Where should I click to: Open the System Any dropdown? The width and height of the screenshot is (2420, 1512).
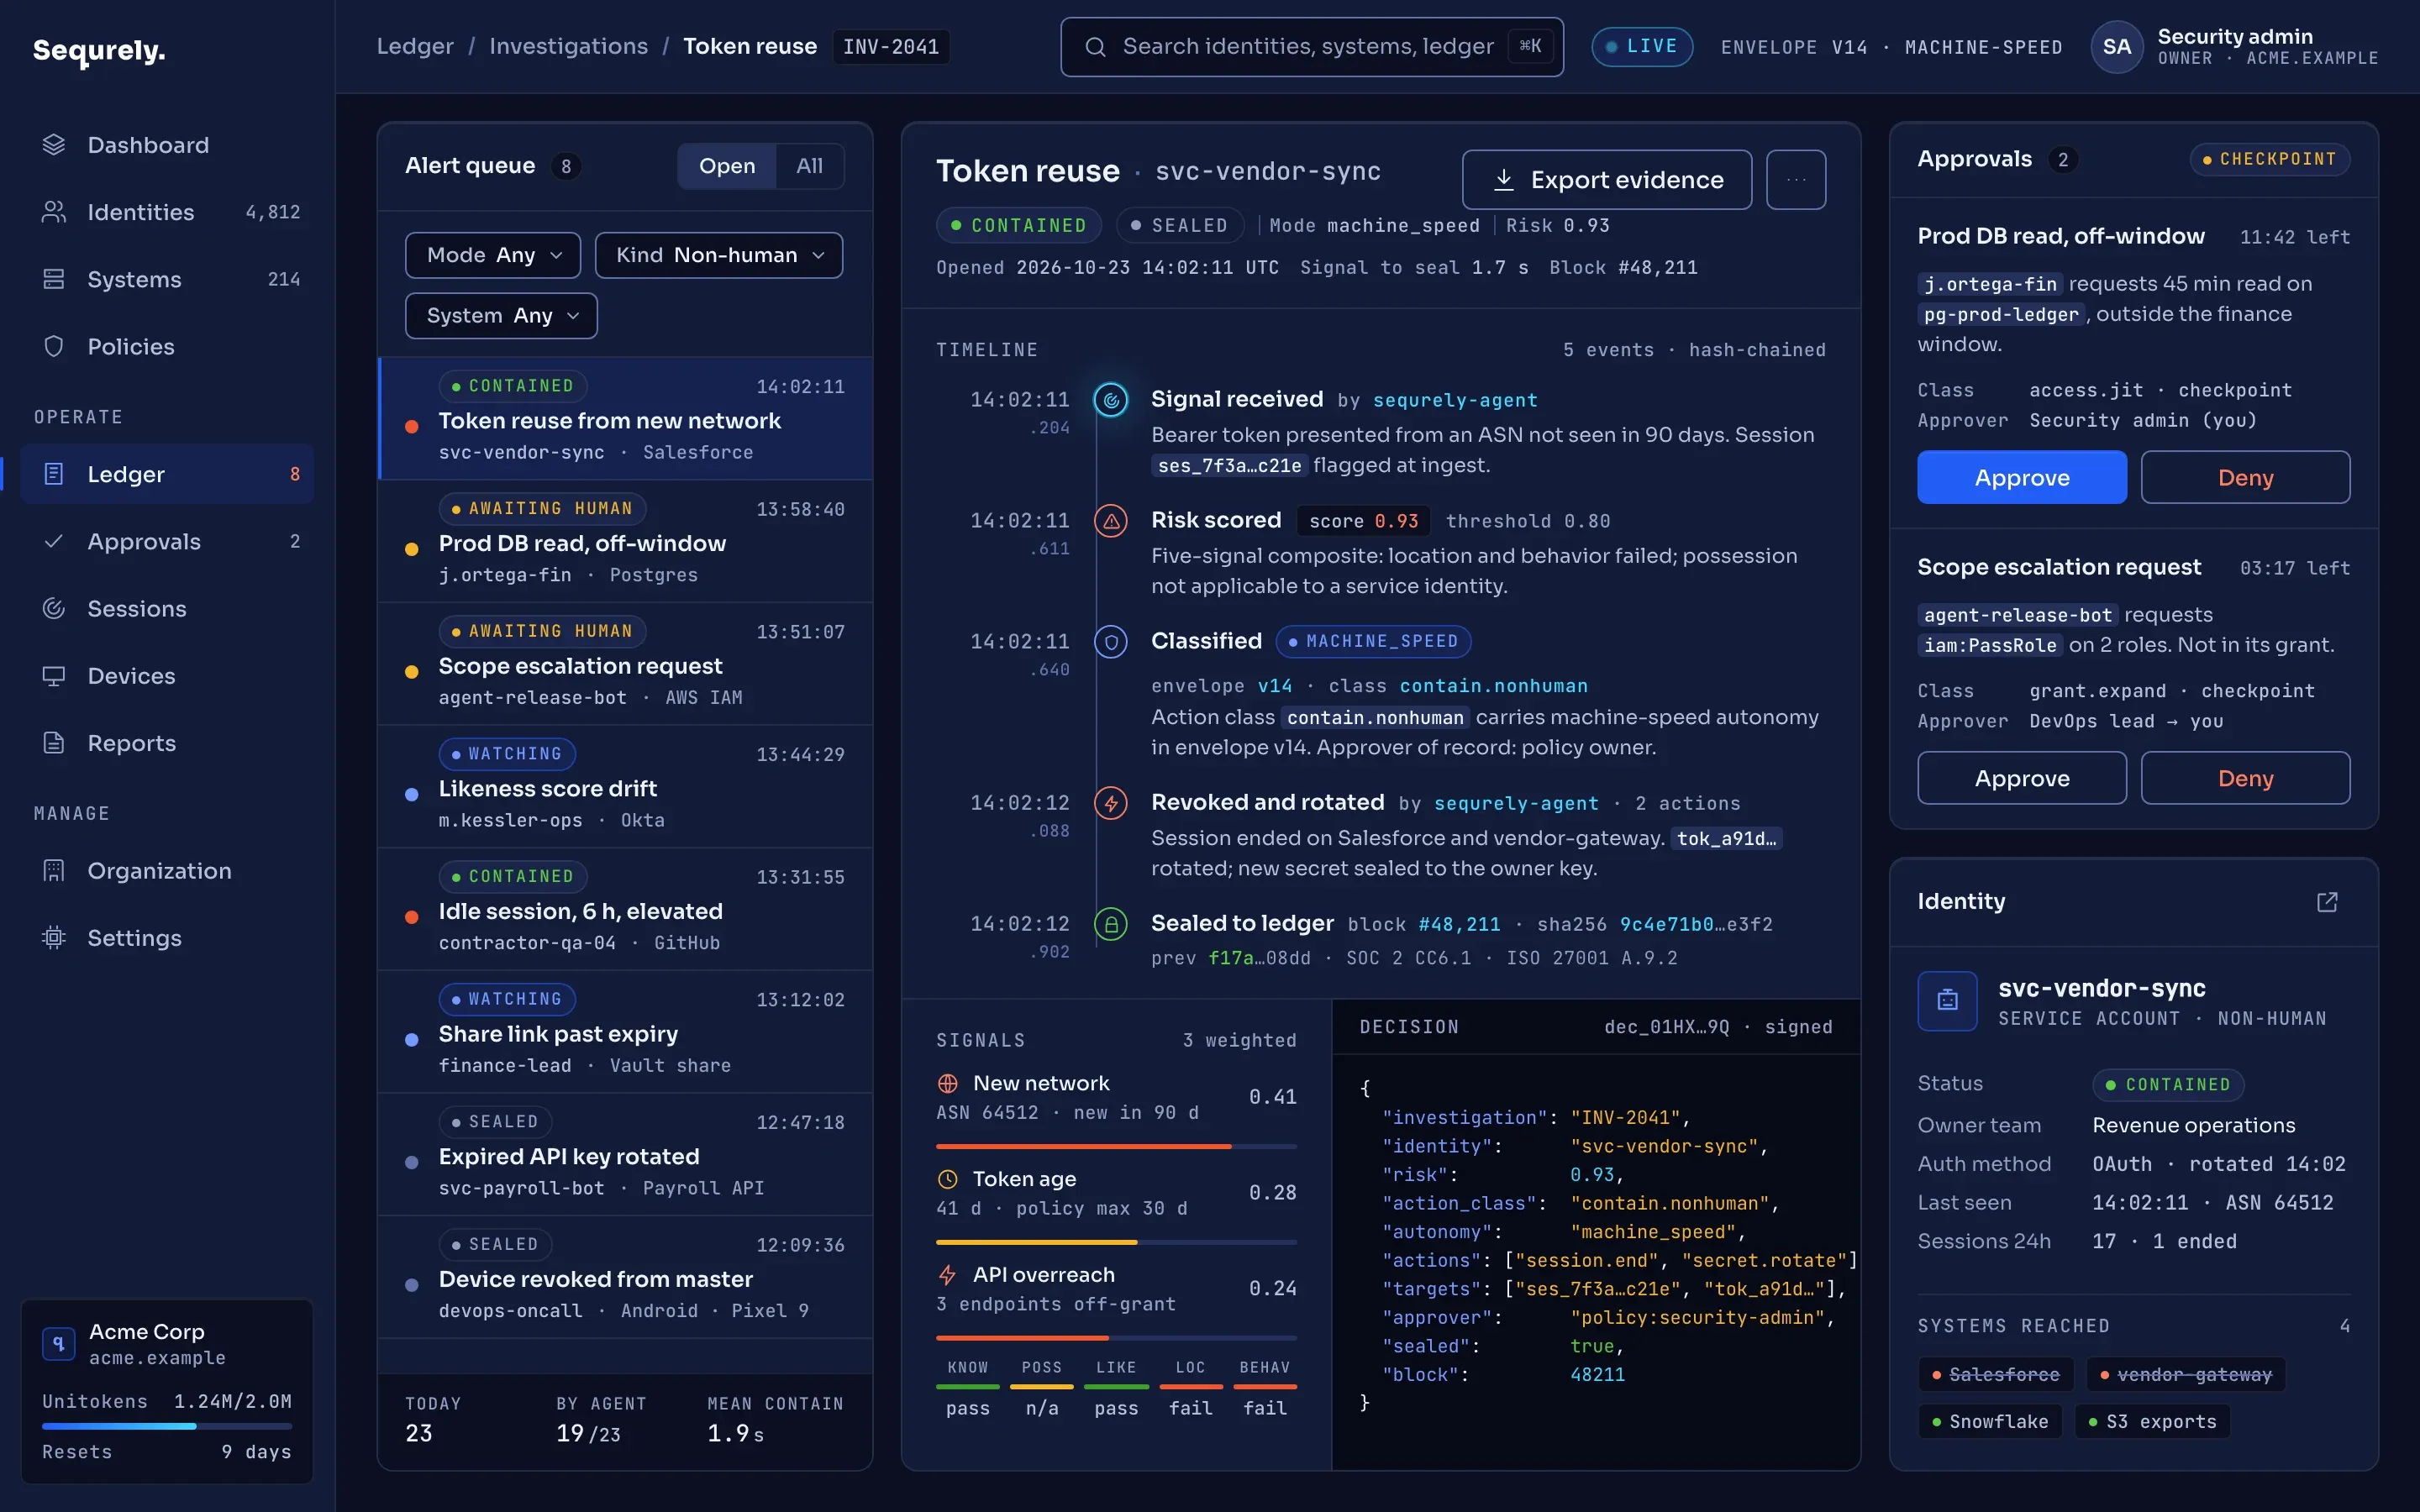click(501, 316)
